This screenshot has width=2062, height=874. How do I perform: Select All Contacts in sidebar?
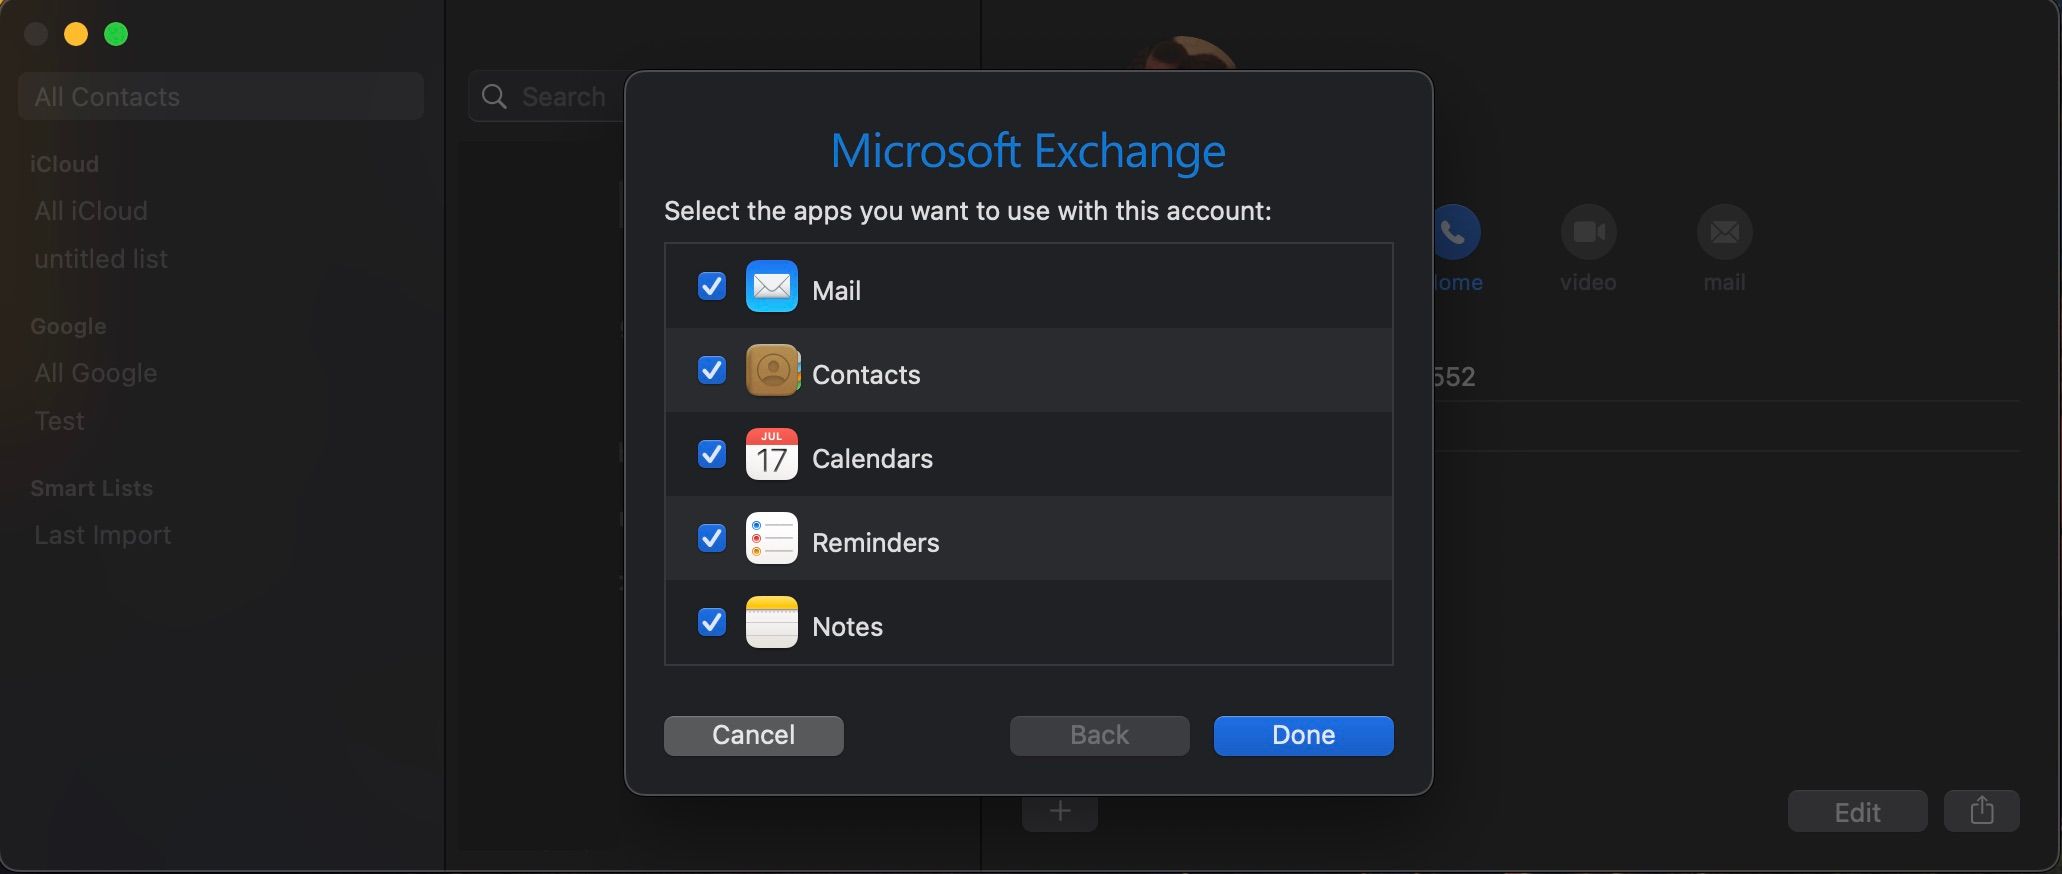point(221,96)
